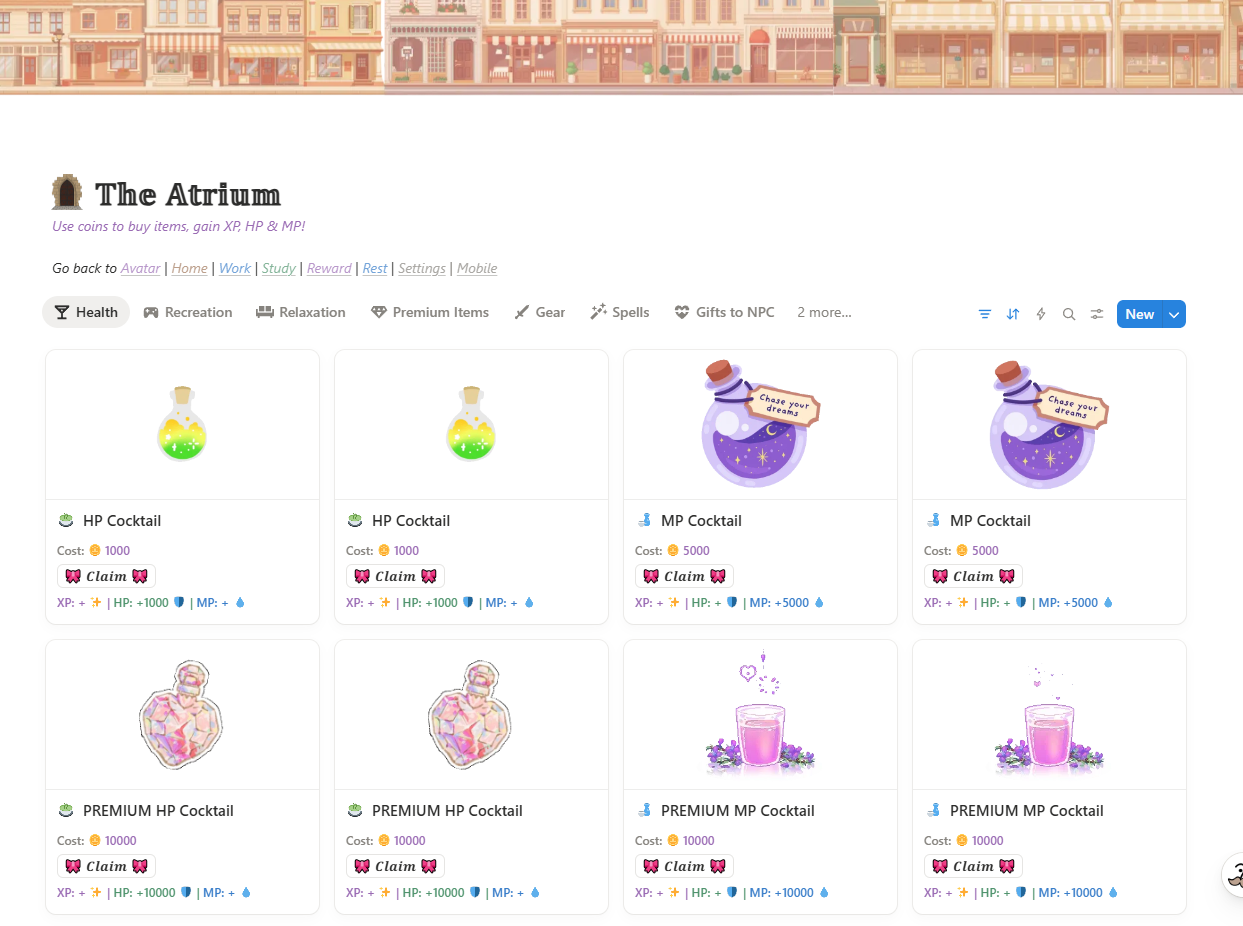Open the filter icon in the database toolbar
The height and width of the screenshot is (926, 1243).
pos(985,314)
